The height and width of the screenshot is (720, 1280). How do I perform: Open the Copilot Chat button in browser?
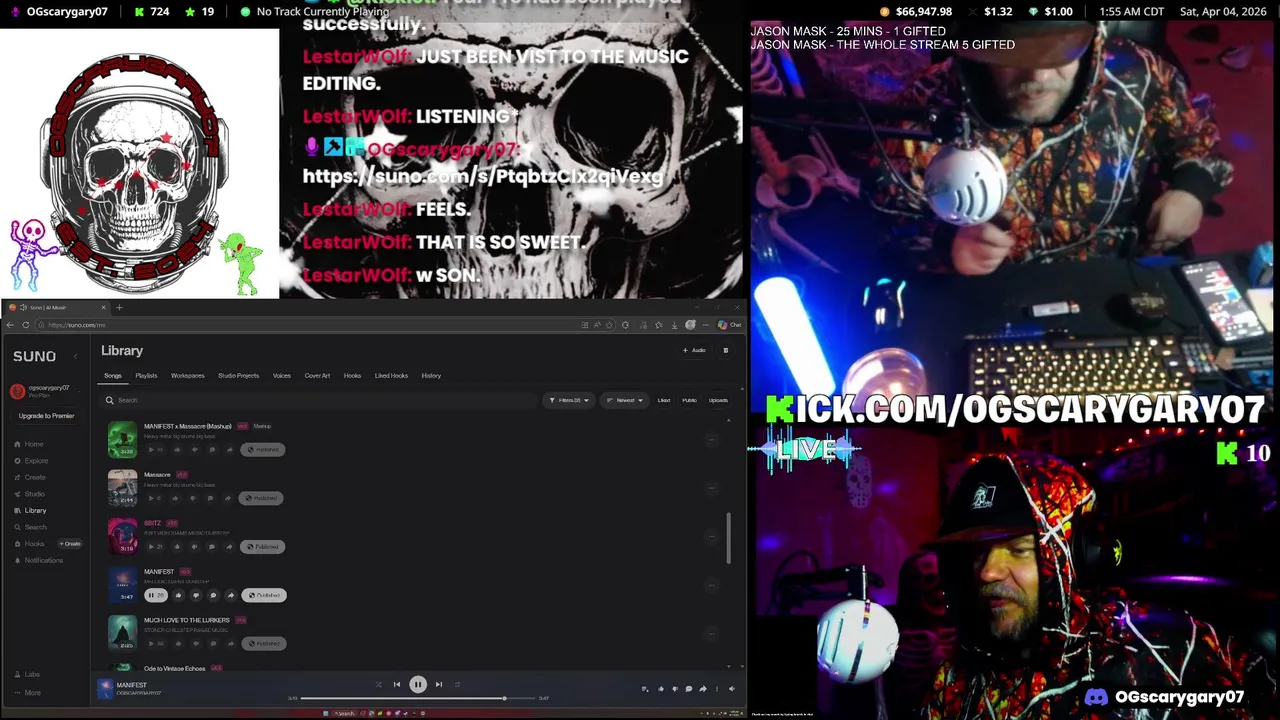[x=731, y=325]
